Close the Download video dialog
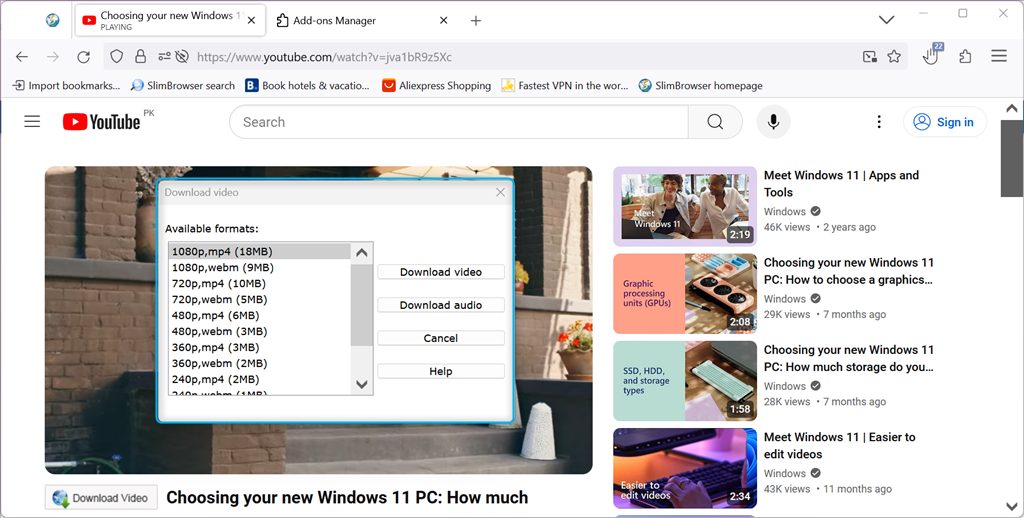Screen dimensions: 1024x518 (x=500, y=192)
